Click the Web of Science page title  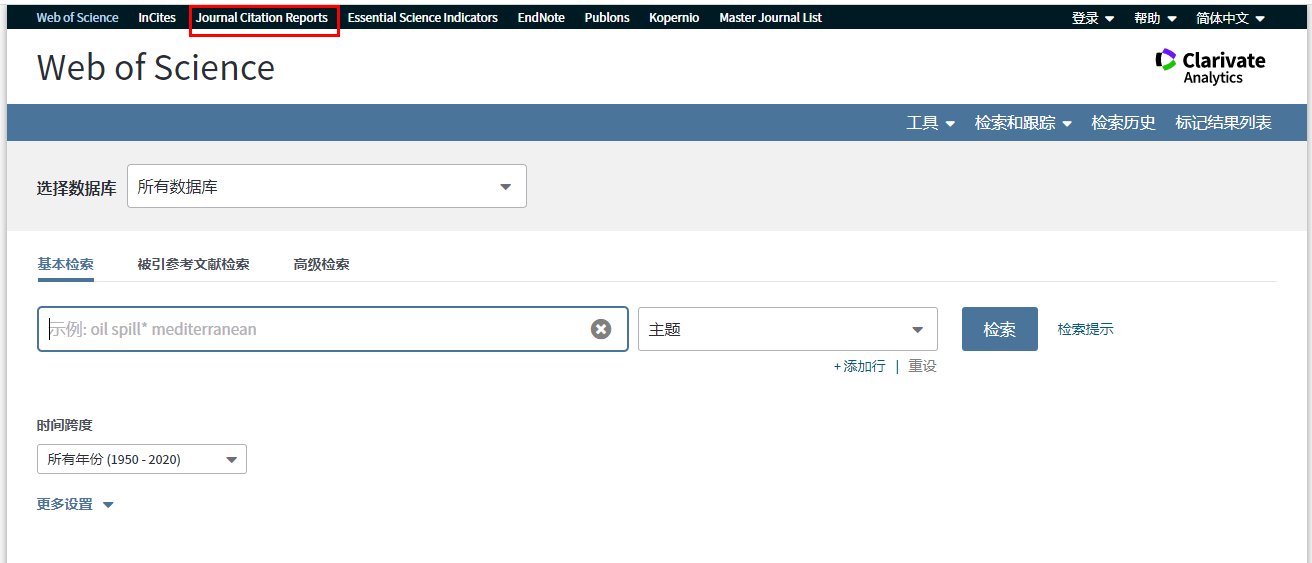(156, 67)
